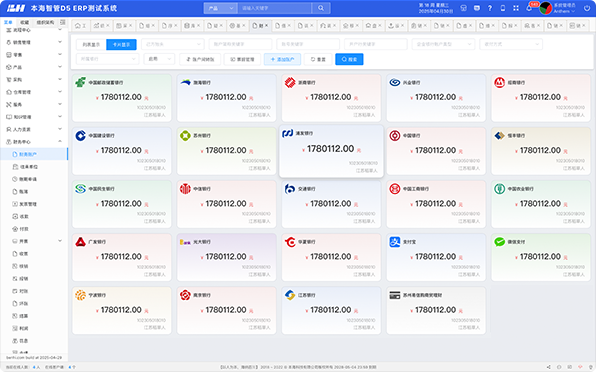Open the 南京银行 account card
This screenshot has height=372, width=596.
tap(227, 310)
